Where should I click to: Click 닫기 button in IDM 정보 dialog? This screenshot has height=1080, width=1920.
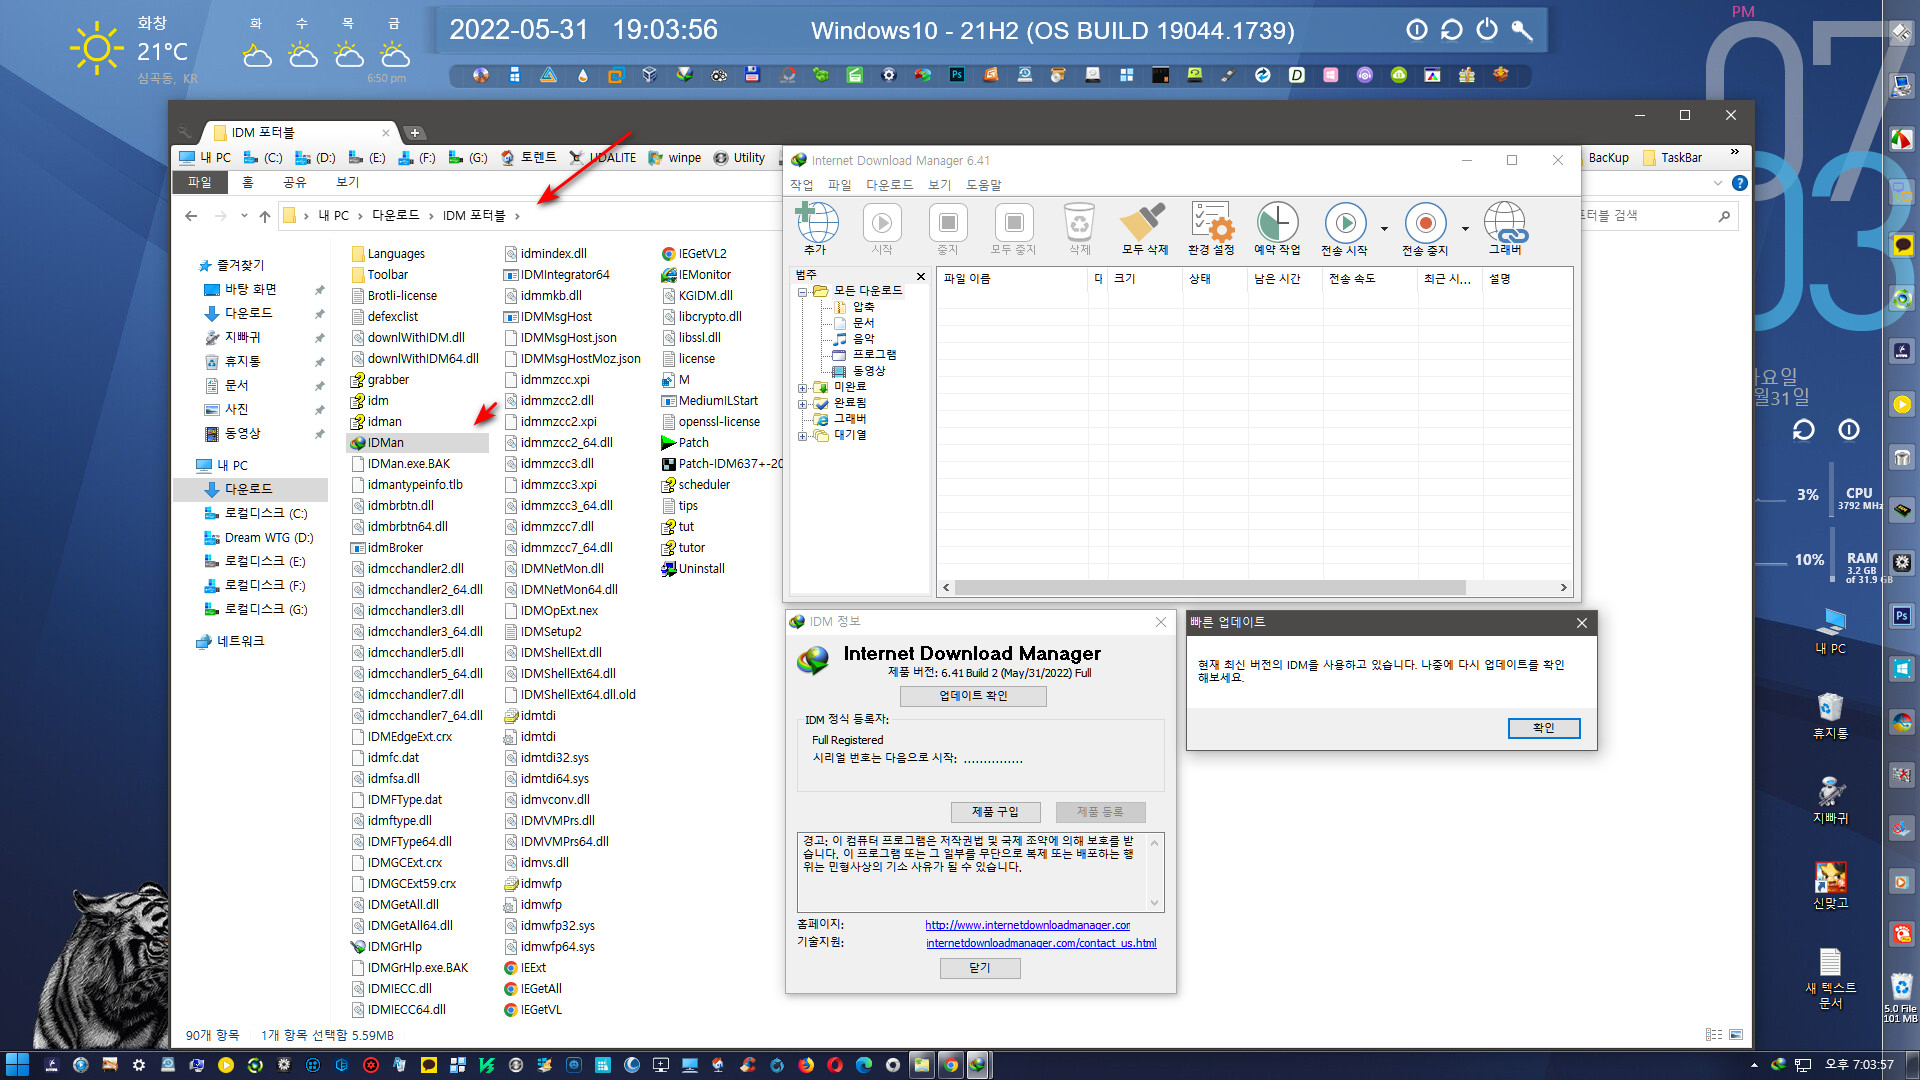(980, 968)
